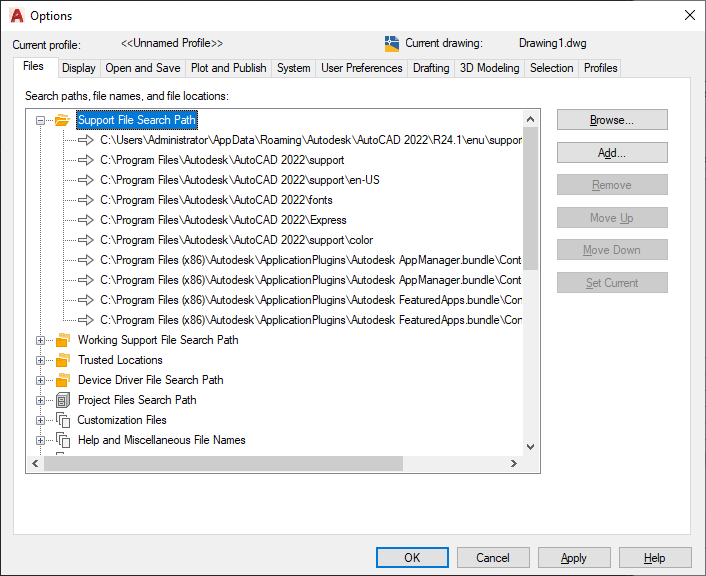The image size is (706, 576).
Task: Click the Set Current button
Action: (x=612, y=282)
